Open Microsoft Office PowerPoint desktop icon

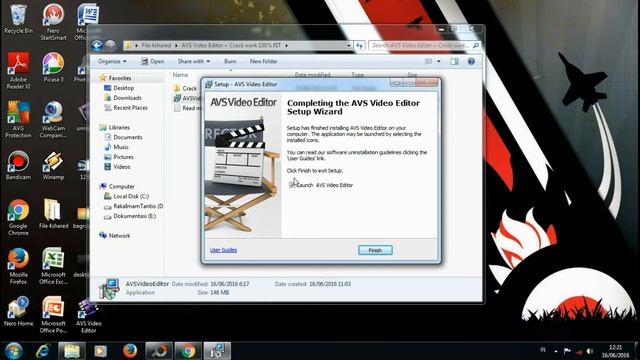tap(53, 315)
